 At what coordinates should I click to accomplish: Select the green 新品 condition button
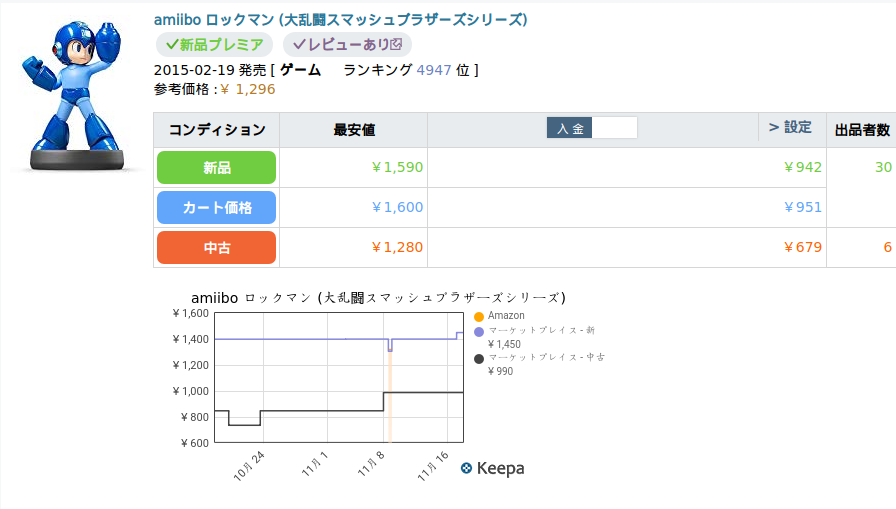click(x=216, y=168)
